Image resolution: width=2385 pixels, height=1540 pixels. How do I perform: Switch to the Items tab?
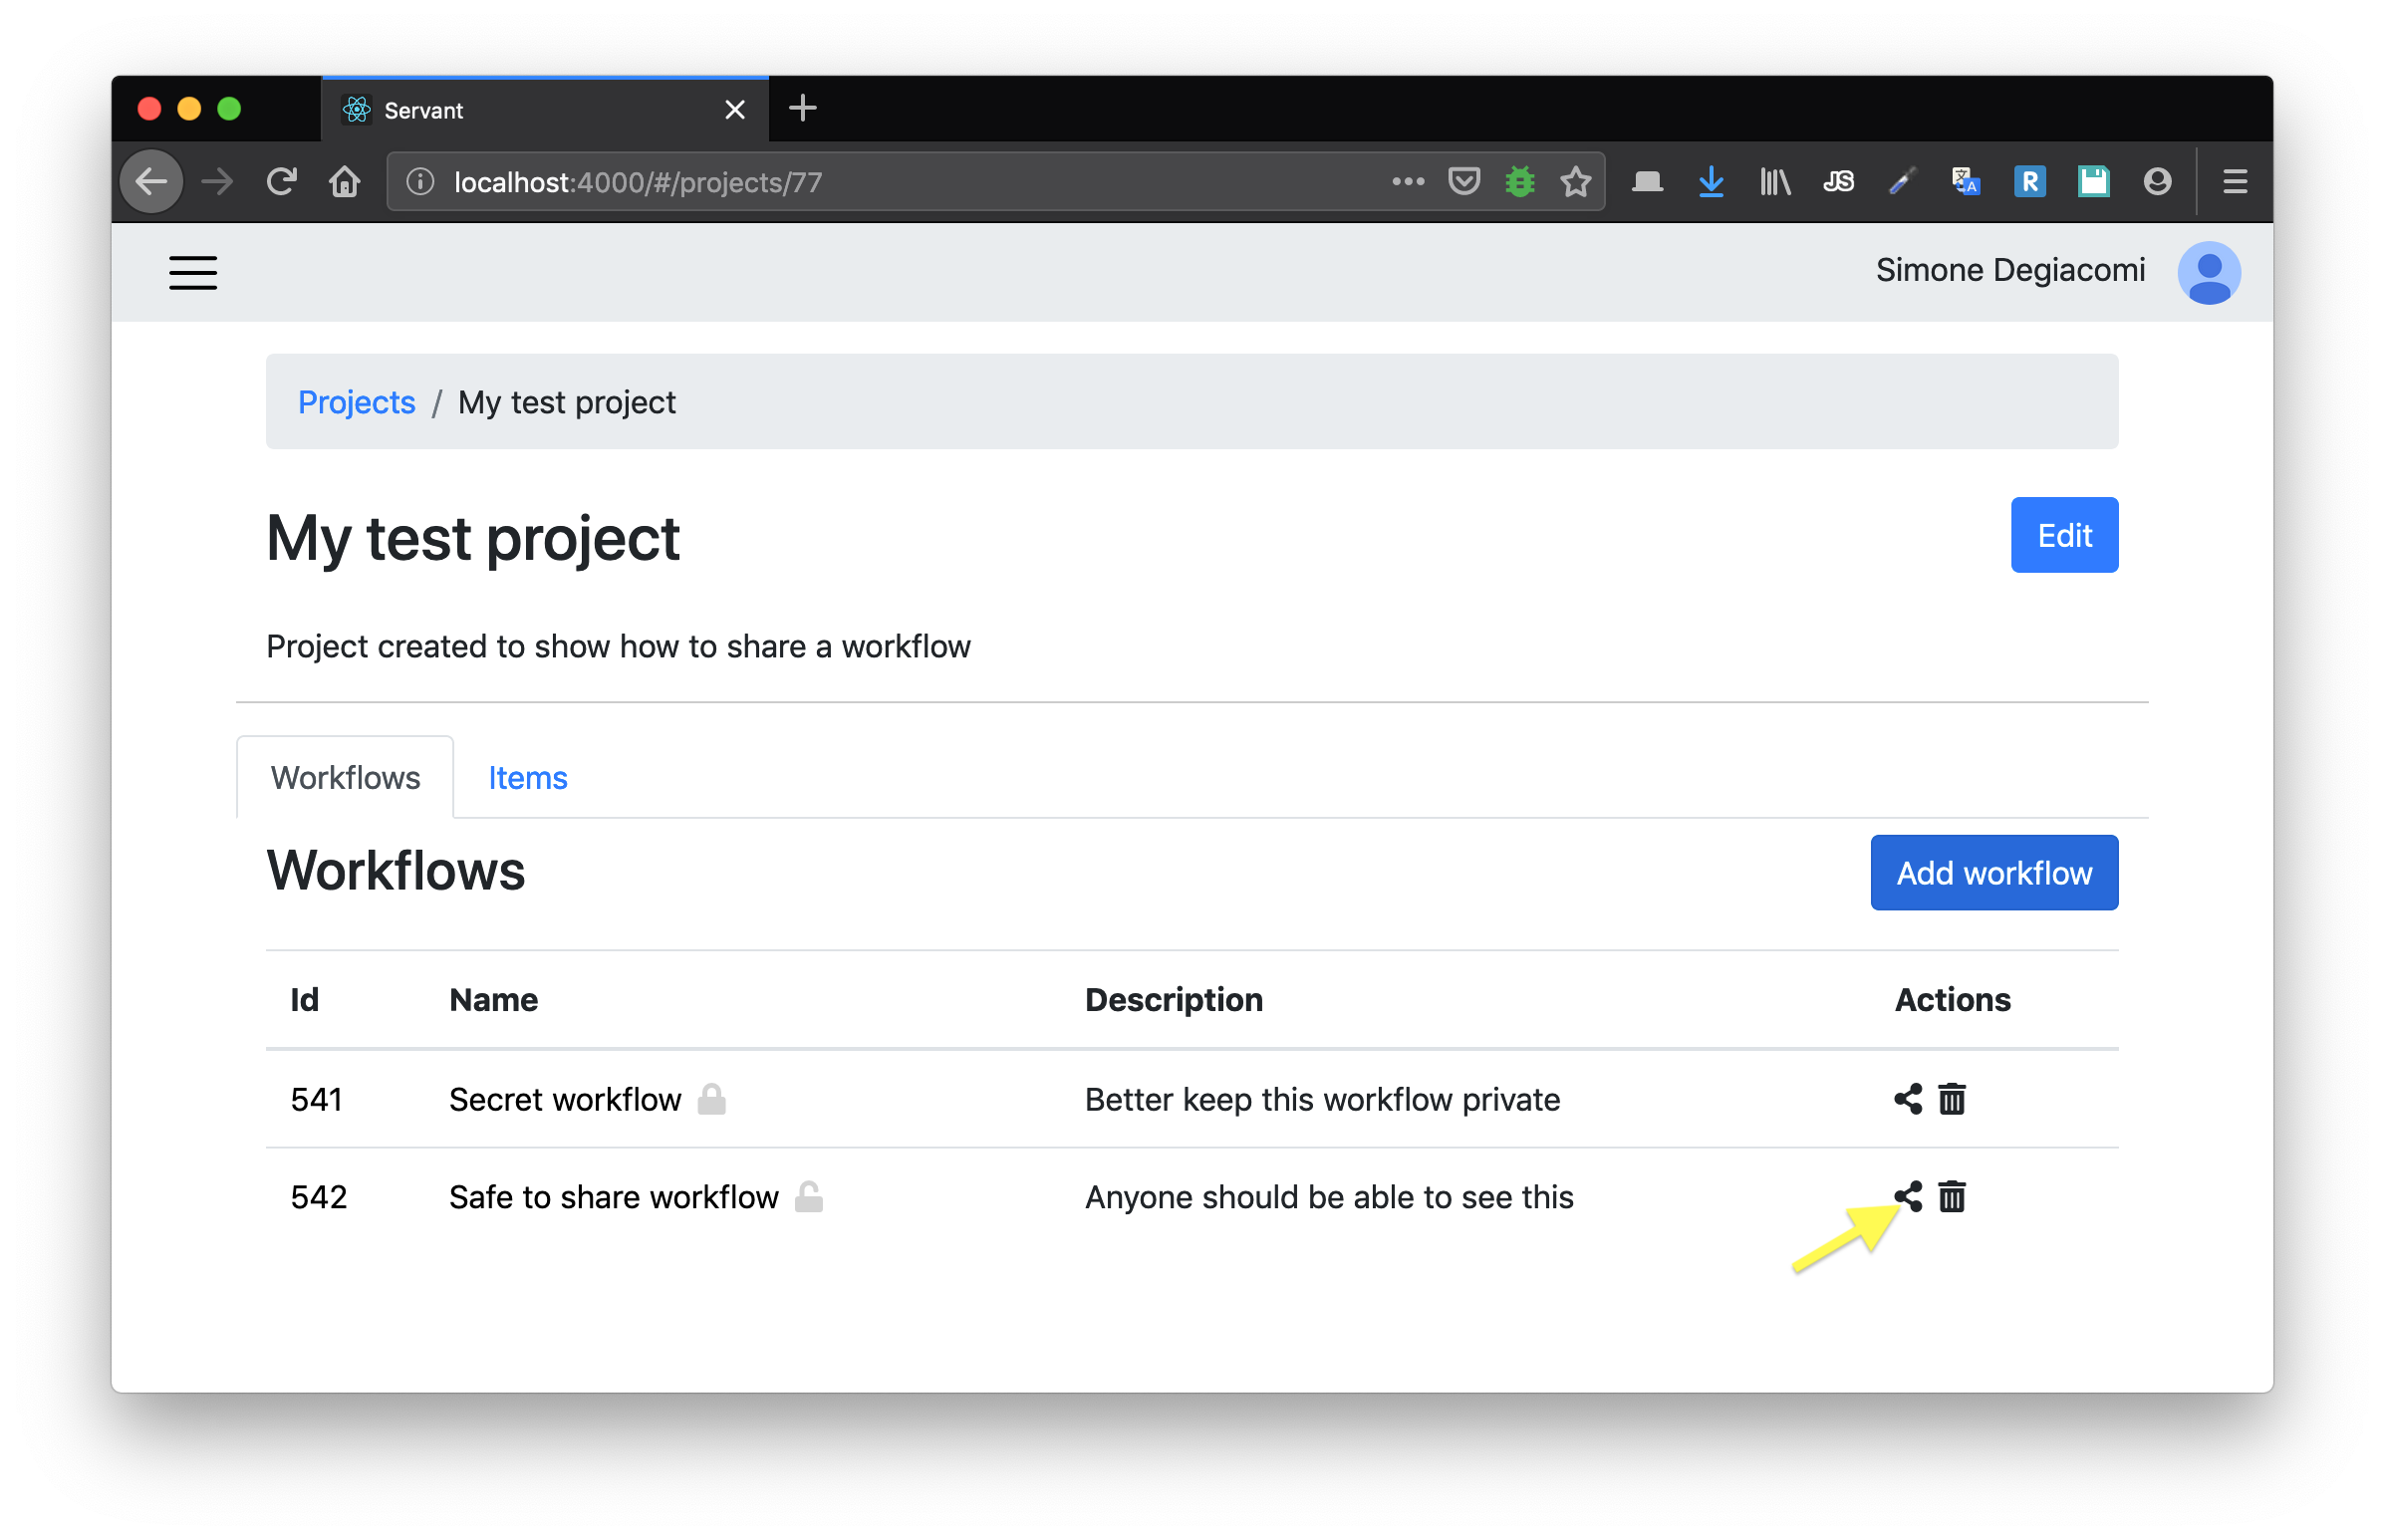coord(527,778)
